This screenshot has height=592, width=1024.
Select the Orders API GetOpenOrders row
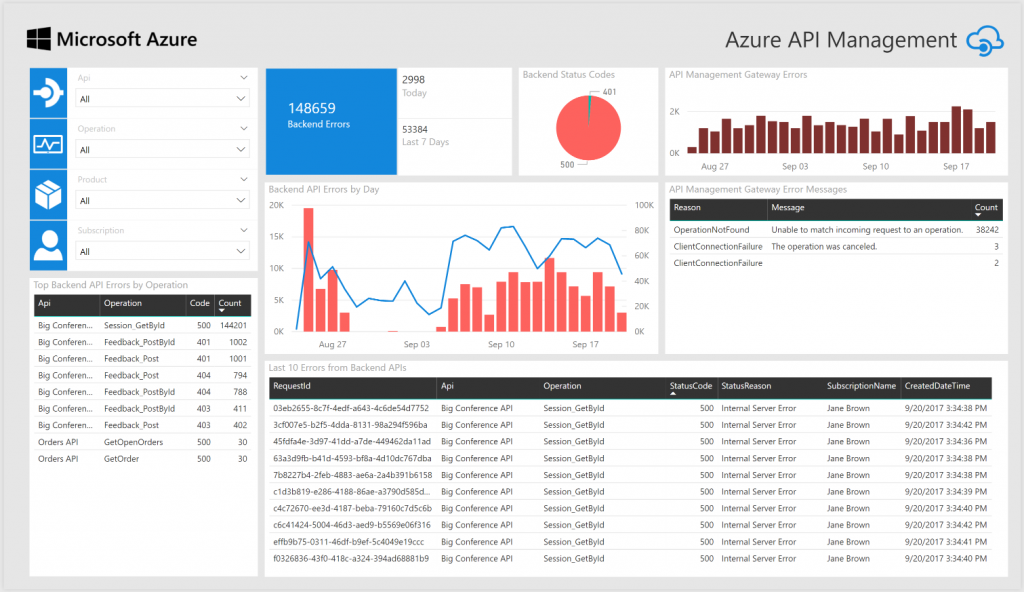pos(142,442)
